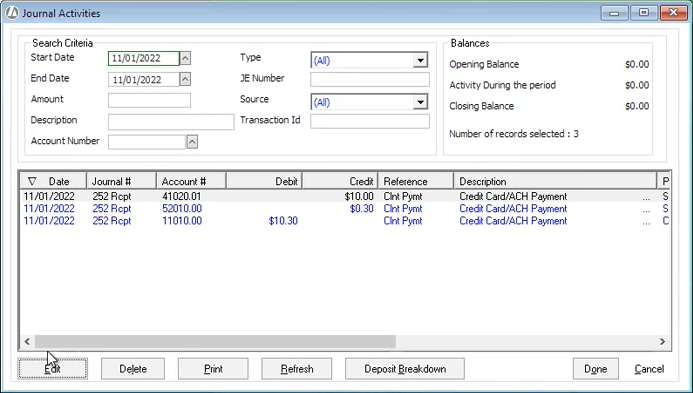Click the Journal Activities app icon in title bar
The image size is (693, 393).
[x=12, y=13]
